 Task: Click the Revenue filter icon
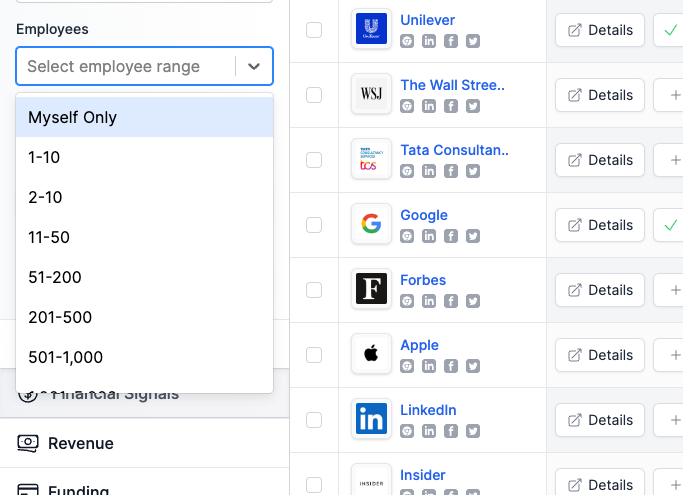click(28, 443)
